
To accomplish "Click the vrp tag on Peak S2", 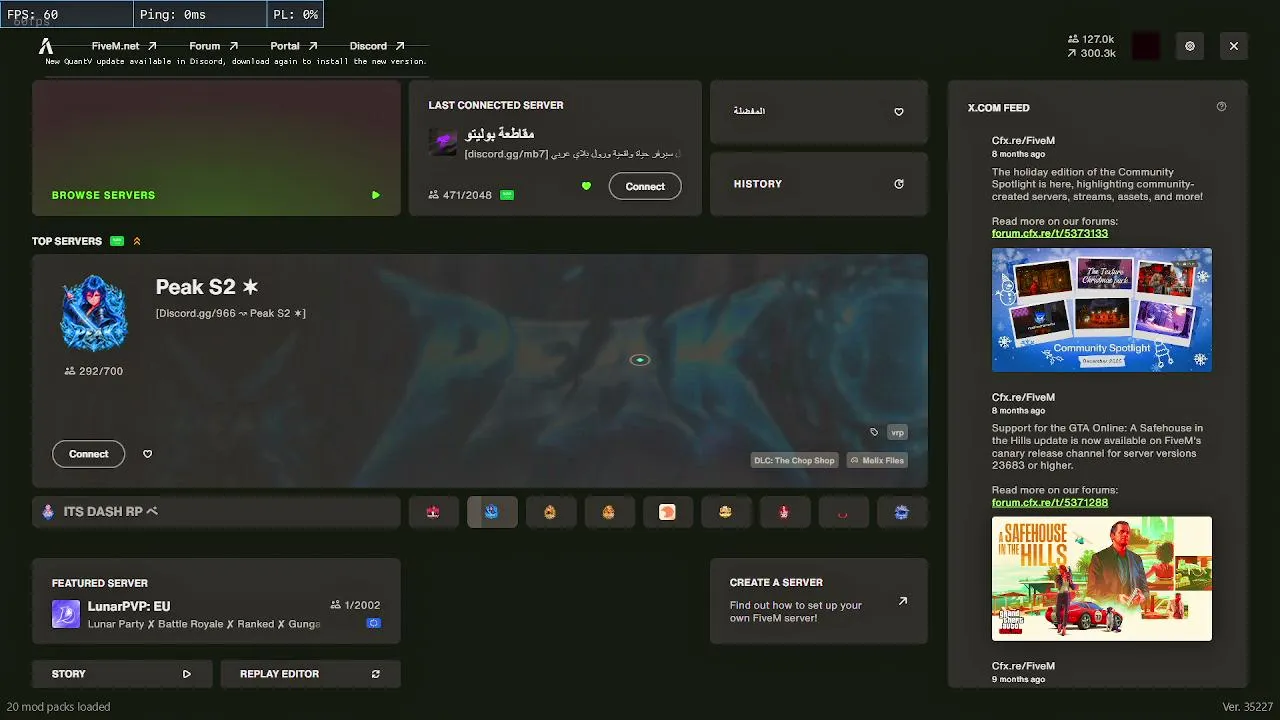I will point(897,432).
